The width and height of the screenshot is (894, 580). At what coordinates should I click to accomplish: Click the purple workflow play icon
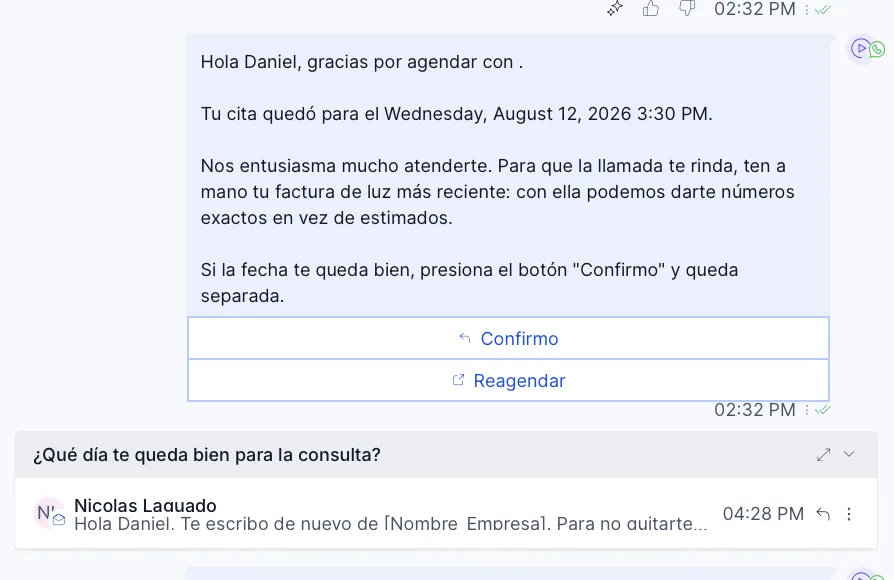coord(860,48)
